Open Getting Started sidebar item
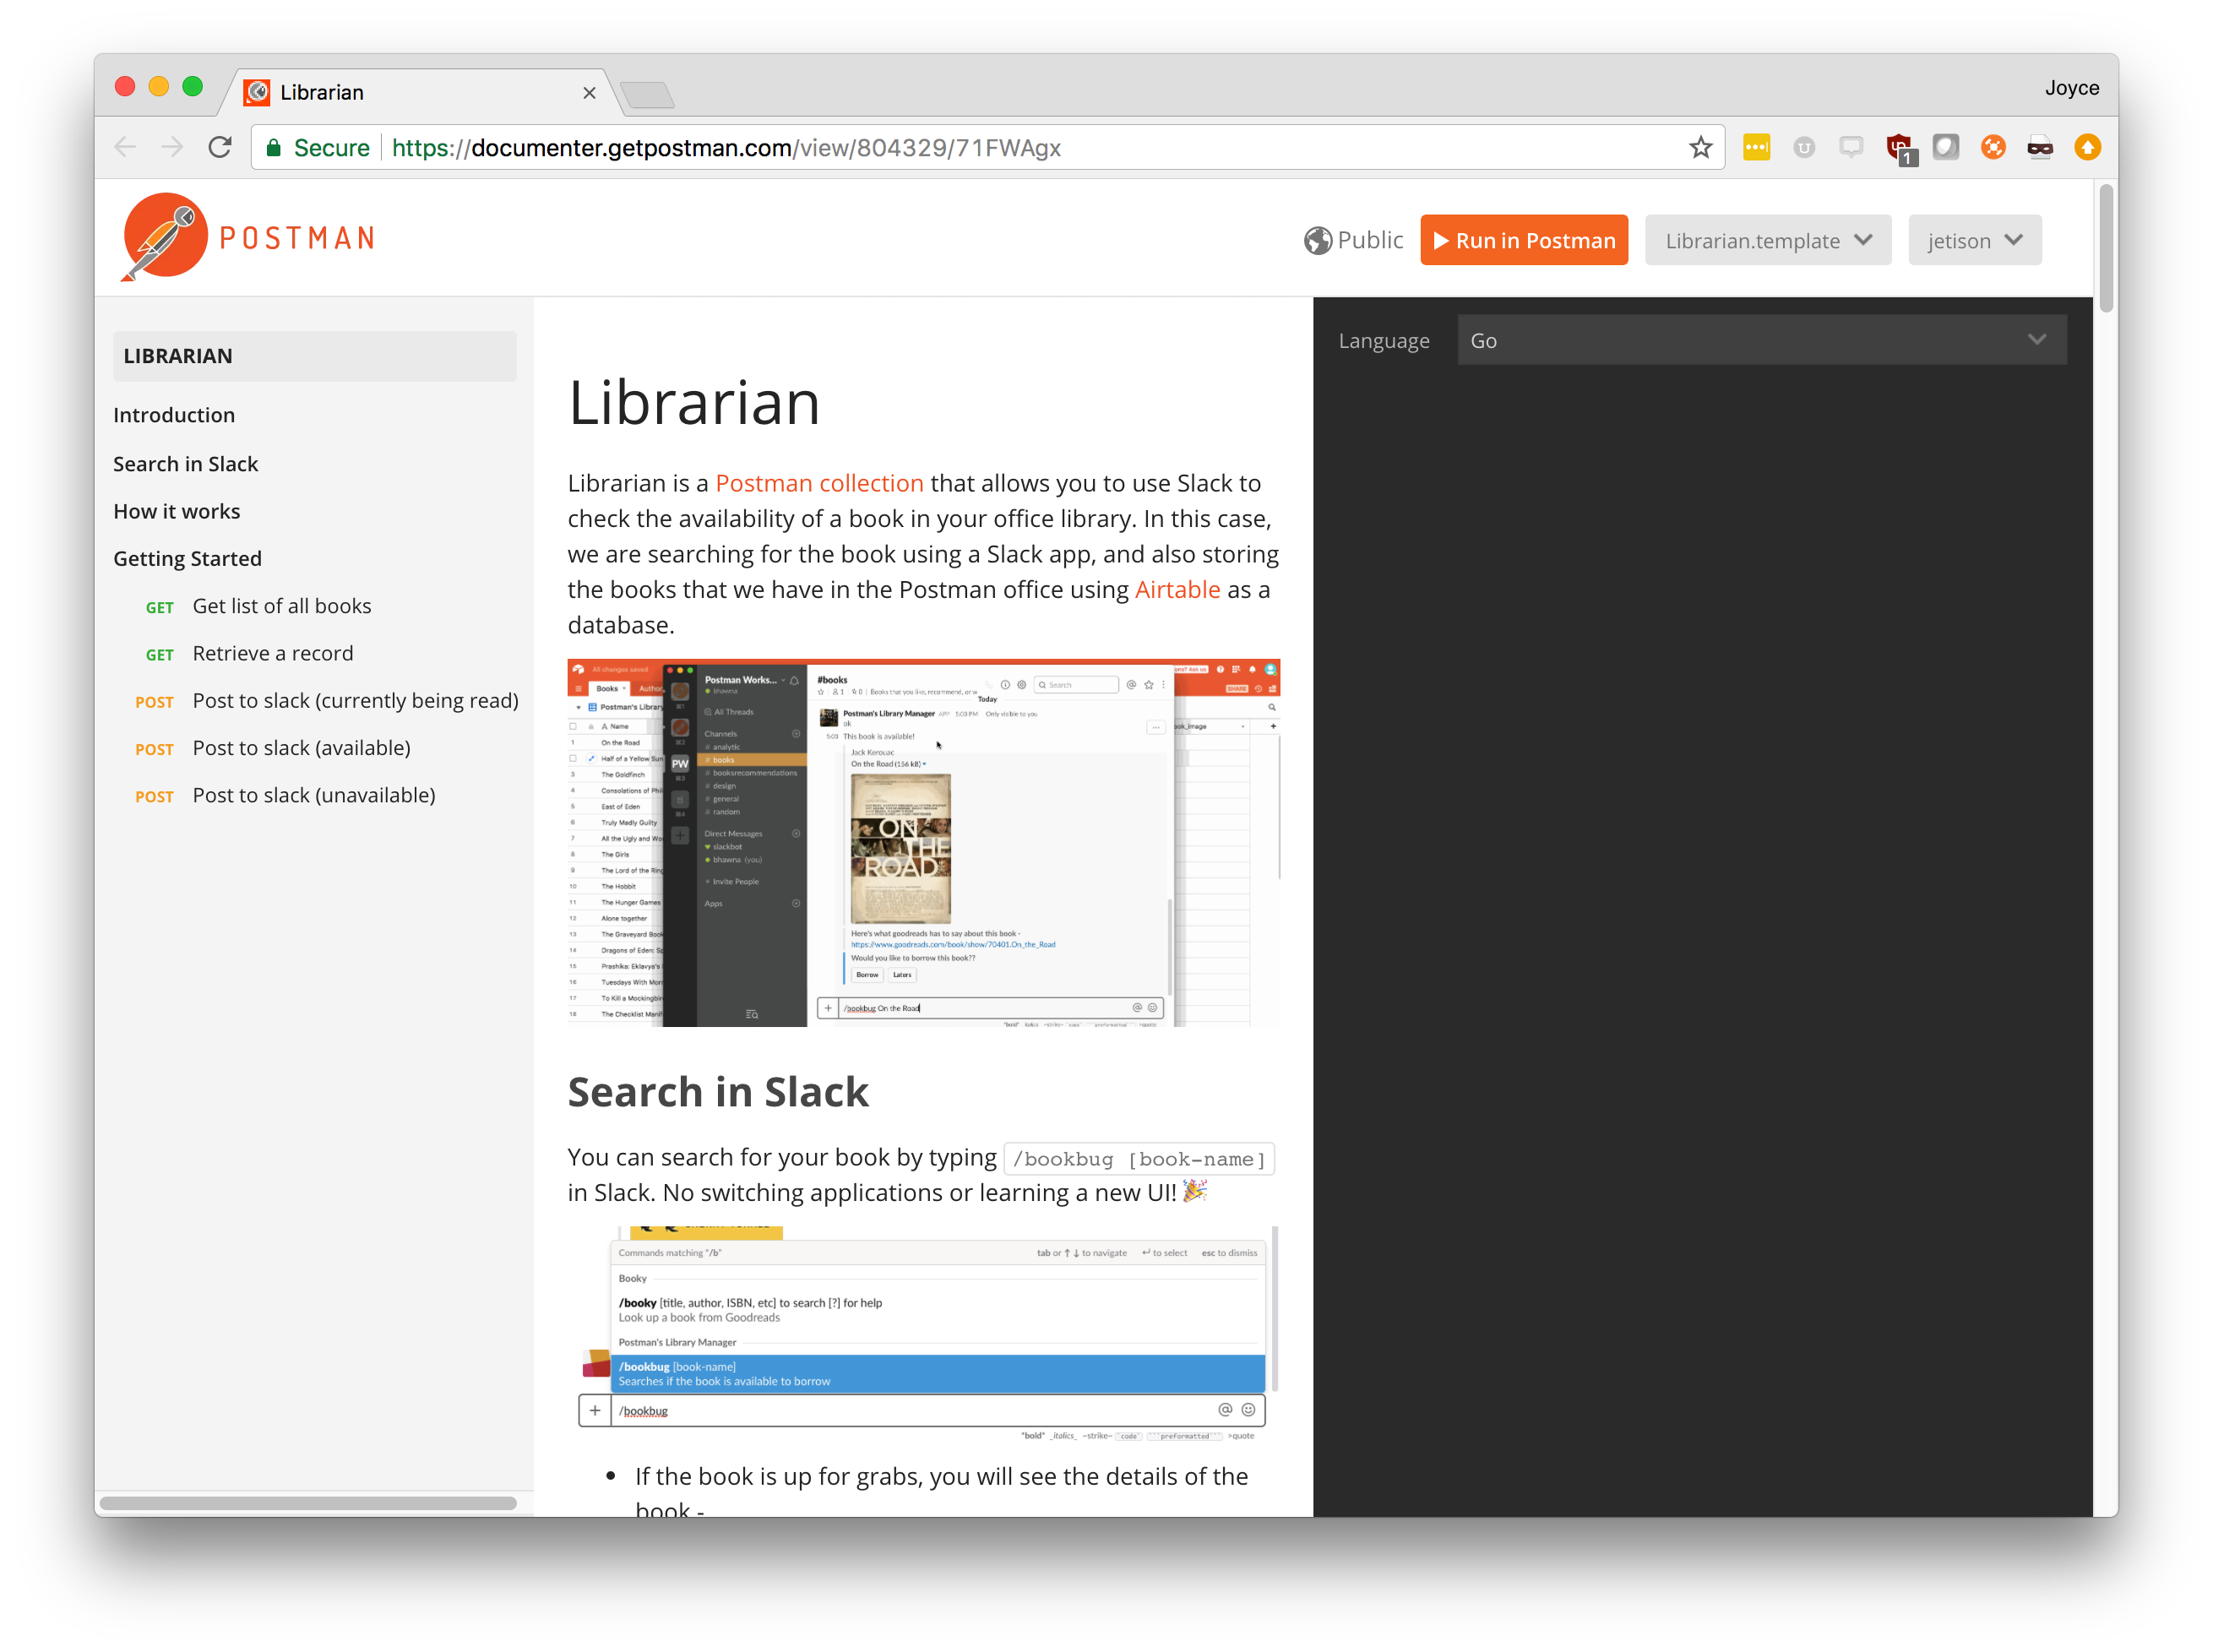 point(187,558)
